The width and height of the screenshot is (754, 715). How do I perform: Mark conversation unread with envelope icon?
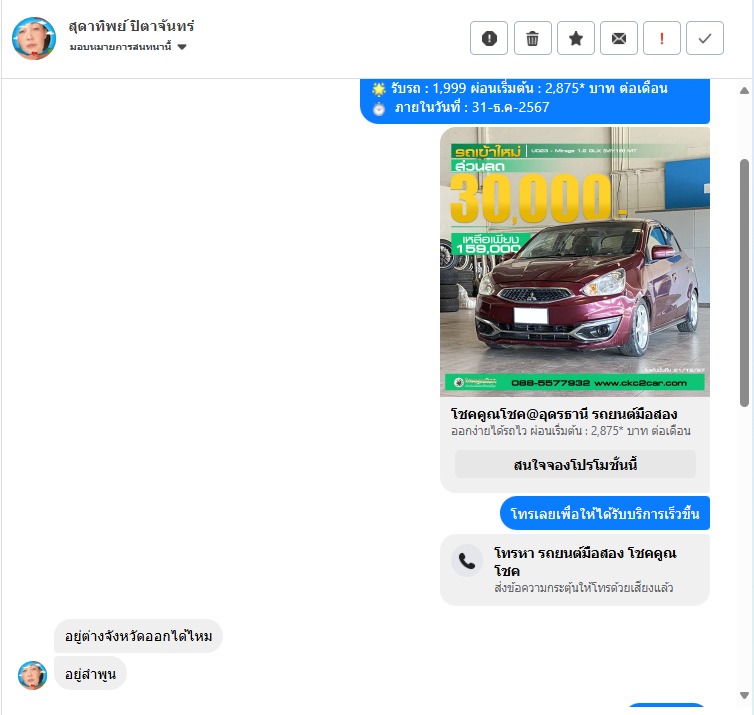[619, 38]
